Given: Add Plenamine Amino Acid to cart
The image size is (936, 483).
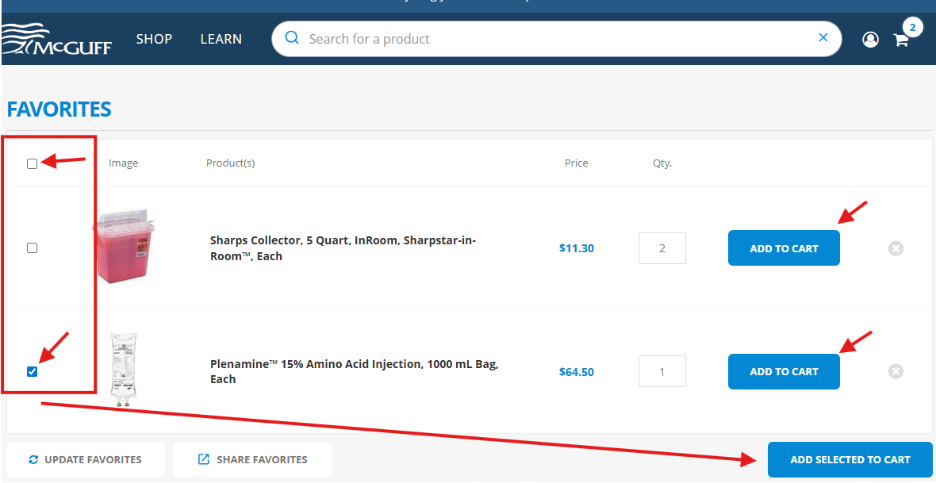Looking at the screenshot, I should tap(783, 371).
